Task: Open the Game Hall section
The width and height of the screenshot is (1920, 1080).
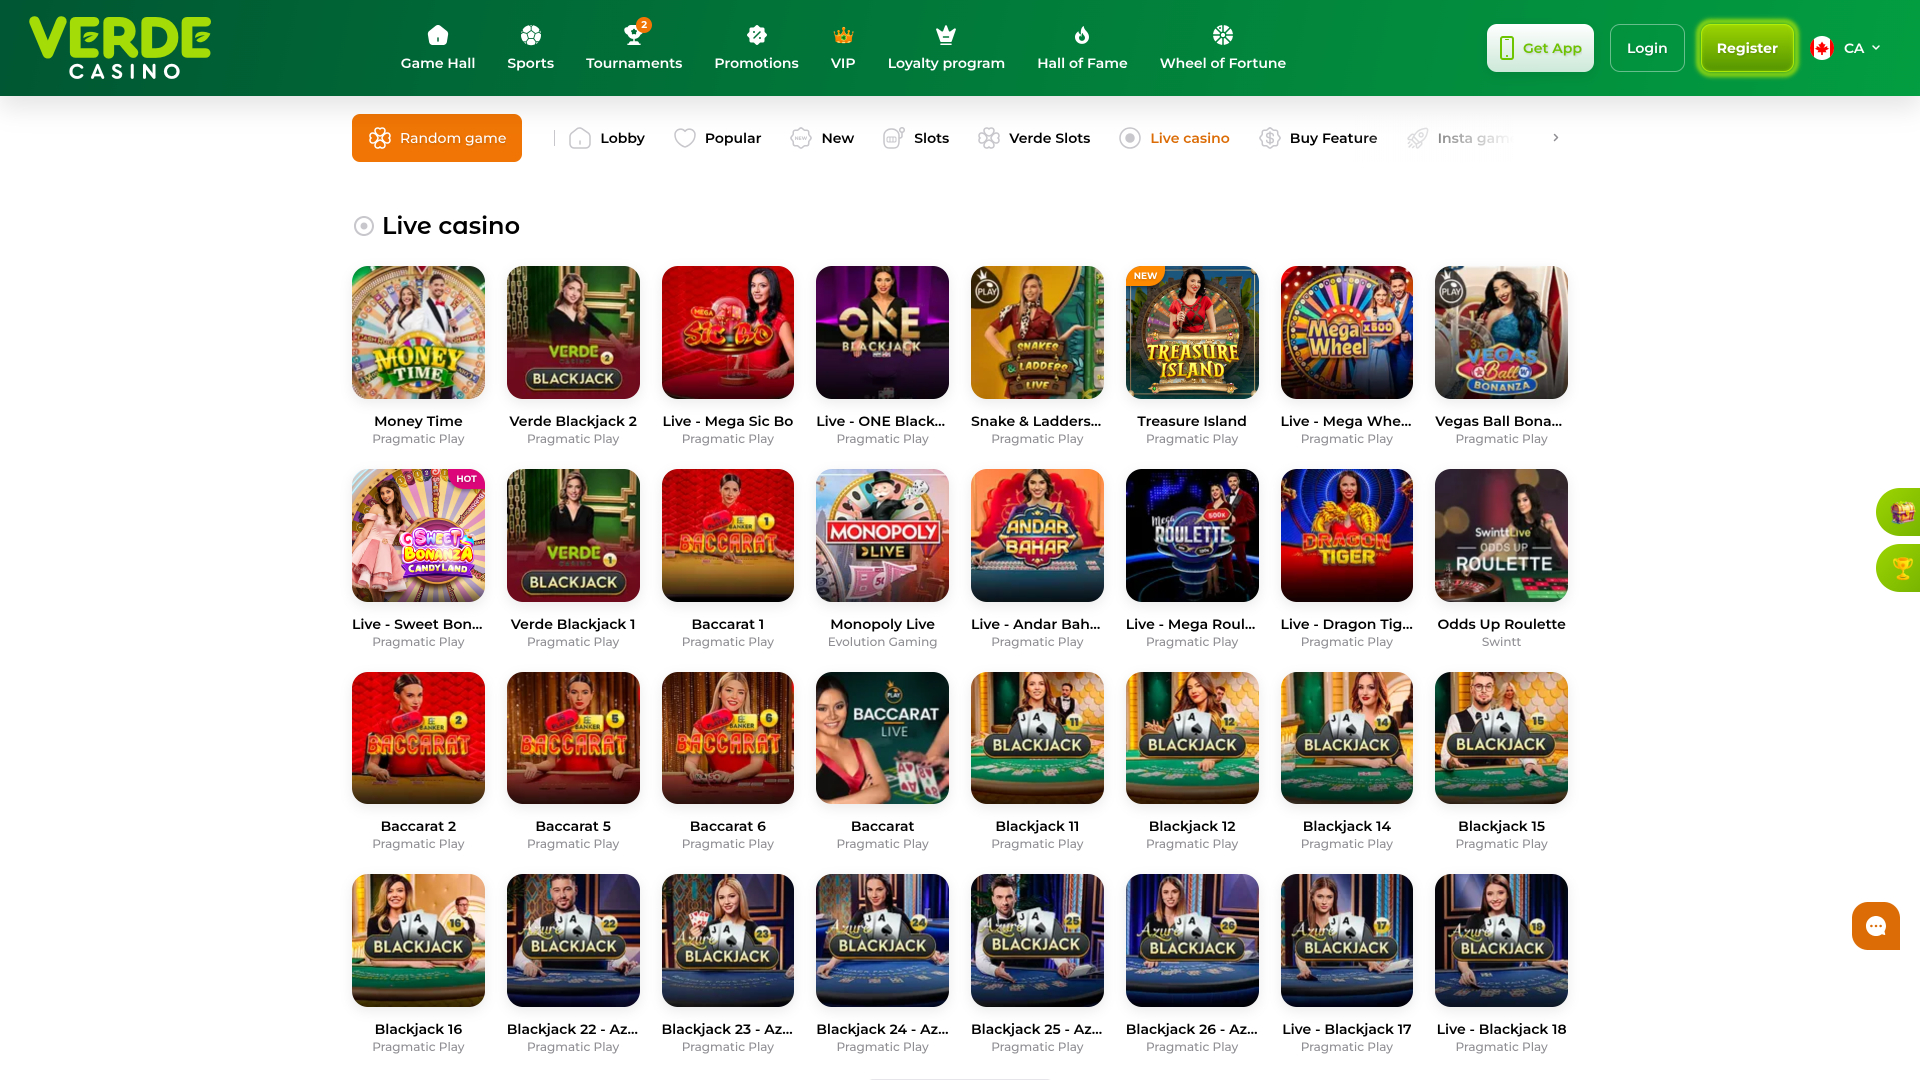Action: click(437, 47)
